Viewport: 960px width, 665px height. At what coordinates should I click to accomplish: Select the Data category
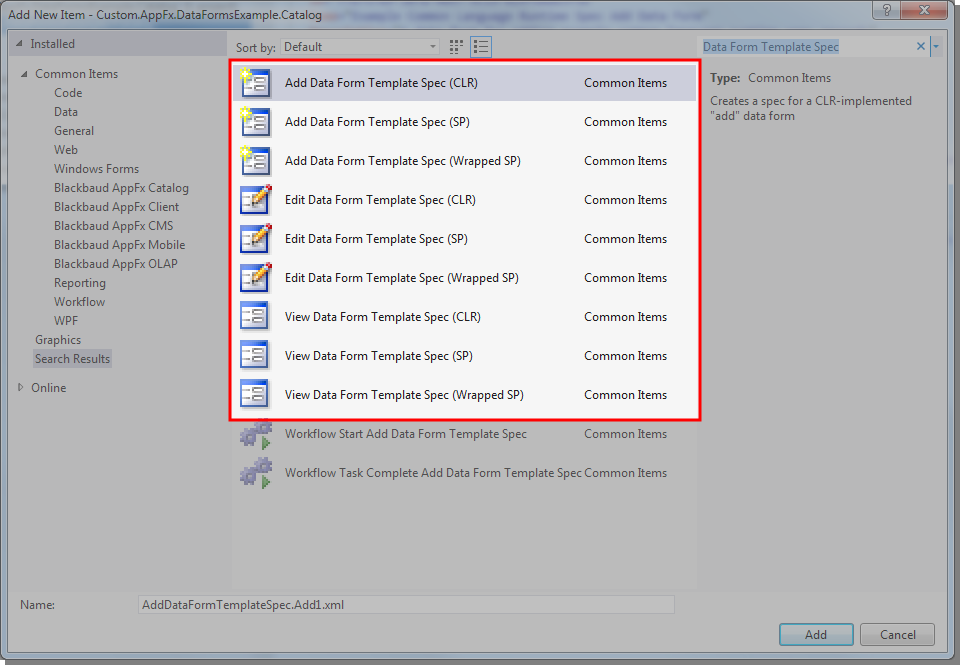(x=66, y=112)
